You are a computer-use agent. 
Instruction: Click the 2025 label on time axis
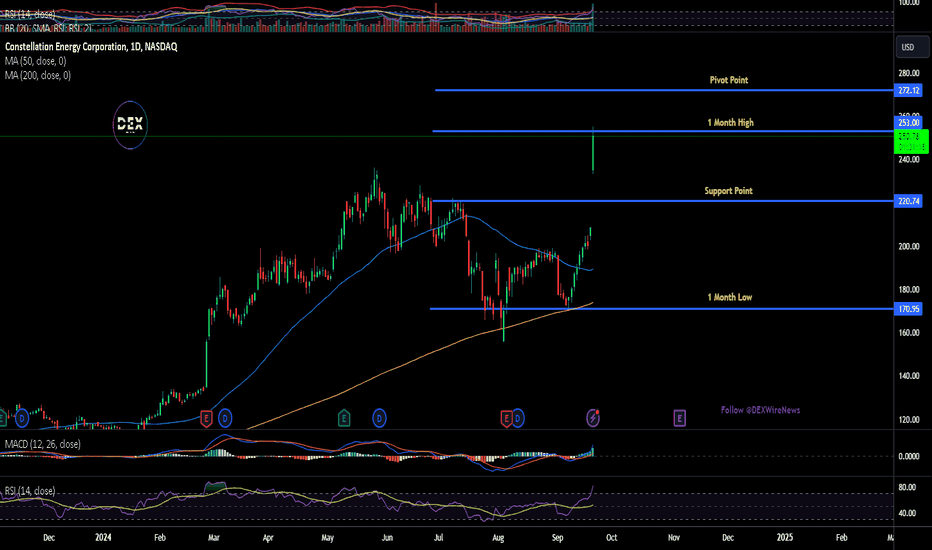[x=785, y=538]
